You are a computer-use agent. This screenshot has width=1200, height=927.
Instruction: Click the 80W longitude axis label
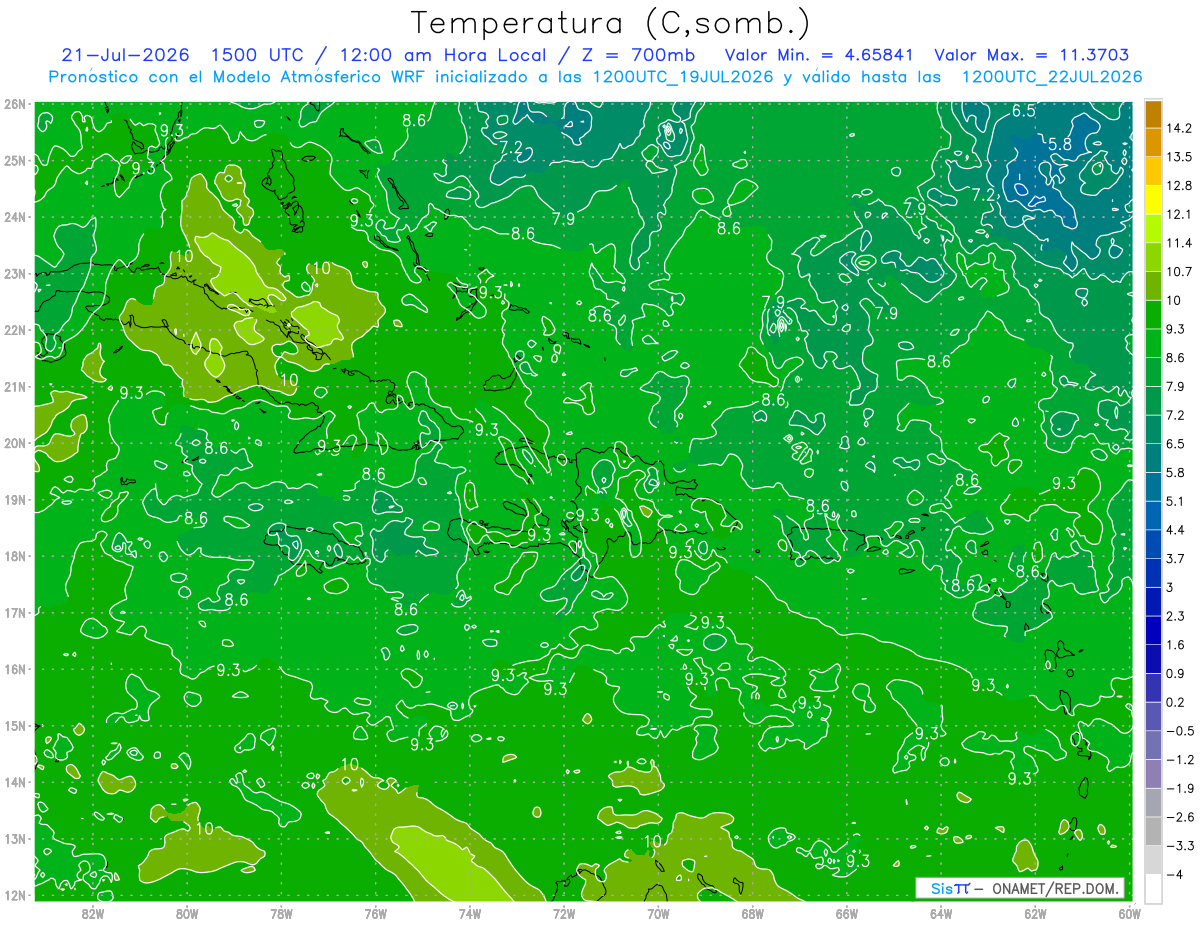pos(187,912)
